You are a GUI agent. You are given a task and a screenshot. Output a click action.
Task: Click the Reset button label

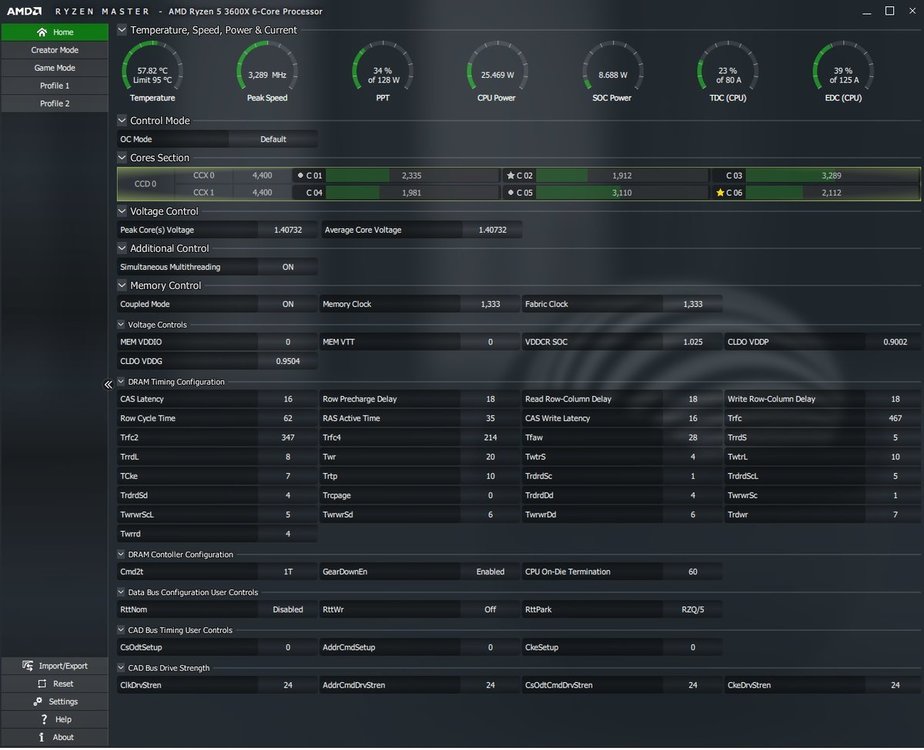tap(63, 685)
